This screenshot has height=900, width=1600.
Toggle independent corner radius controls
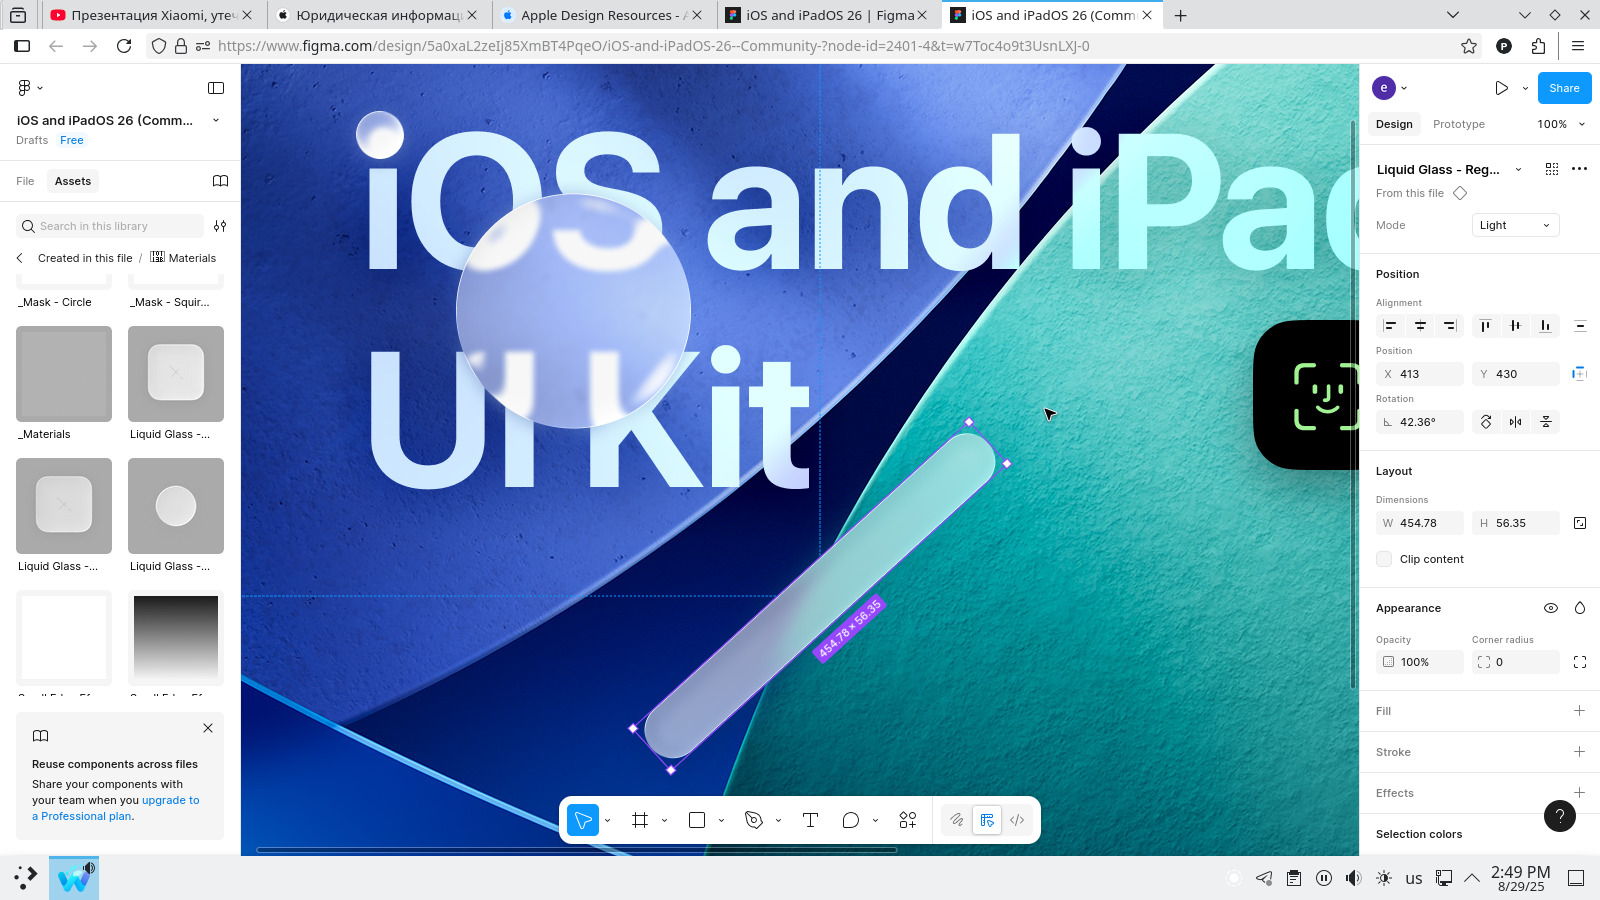(x=1580, y=662)
